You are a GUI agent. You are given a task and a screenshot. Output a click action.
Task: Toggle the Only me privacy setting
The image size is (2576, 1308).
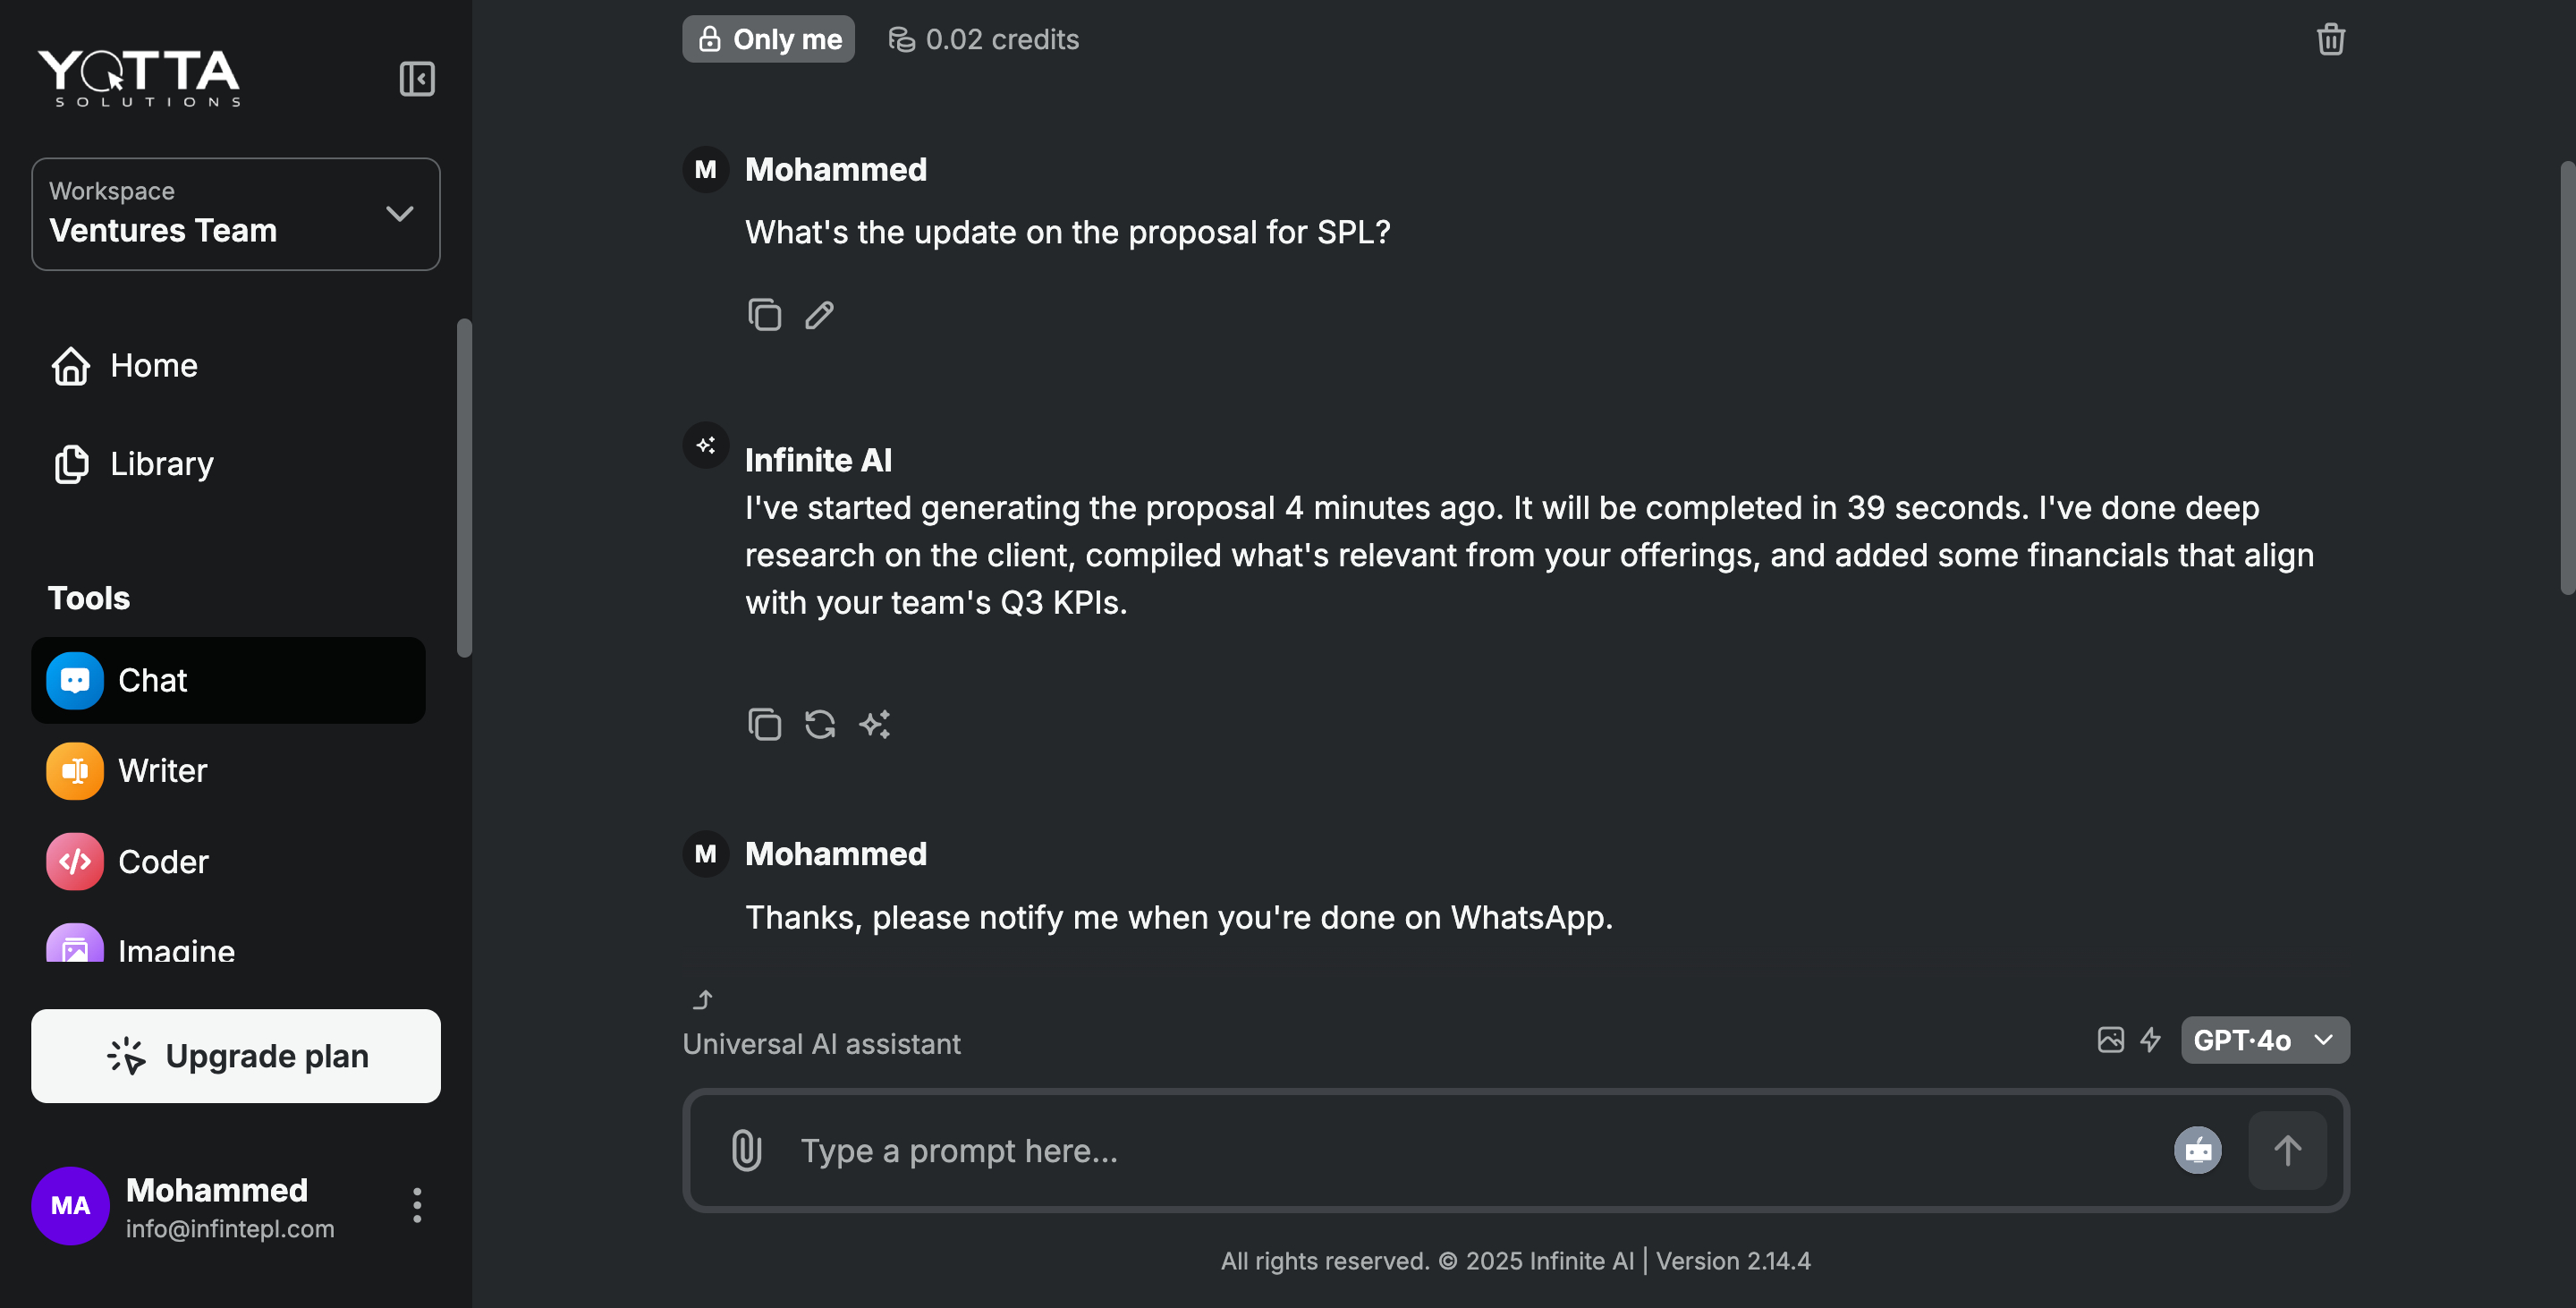pos(768,39)
